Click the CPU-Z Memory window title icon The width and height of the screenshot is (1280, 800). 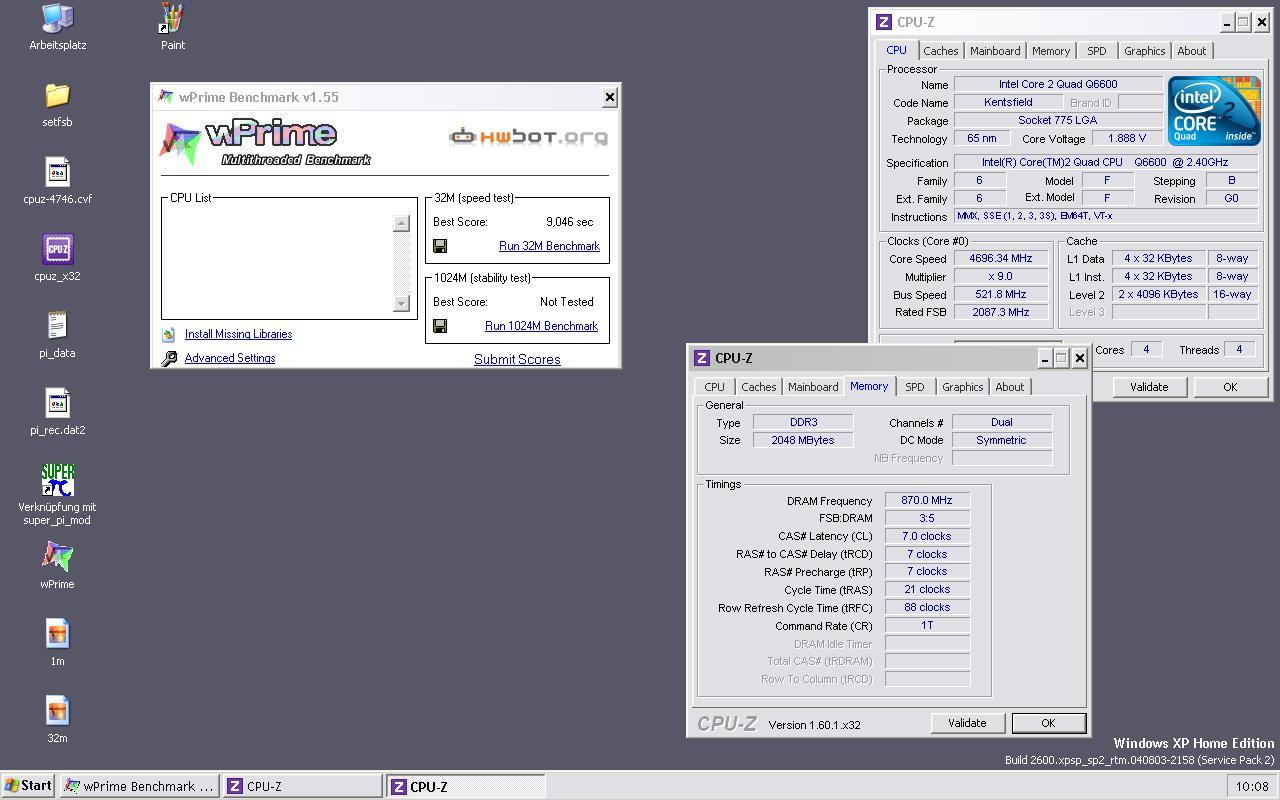[x=702, y=358]
